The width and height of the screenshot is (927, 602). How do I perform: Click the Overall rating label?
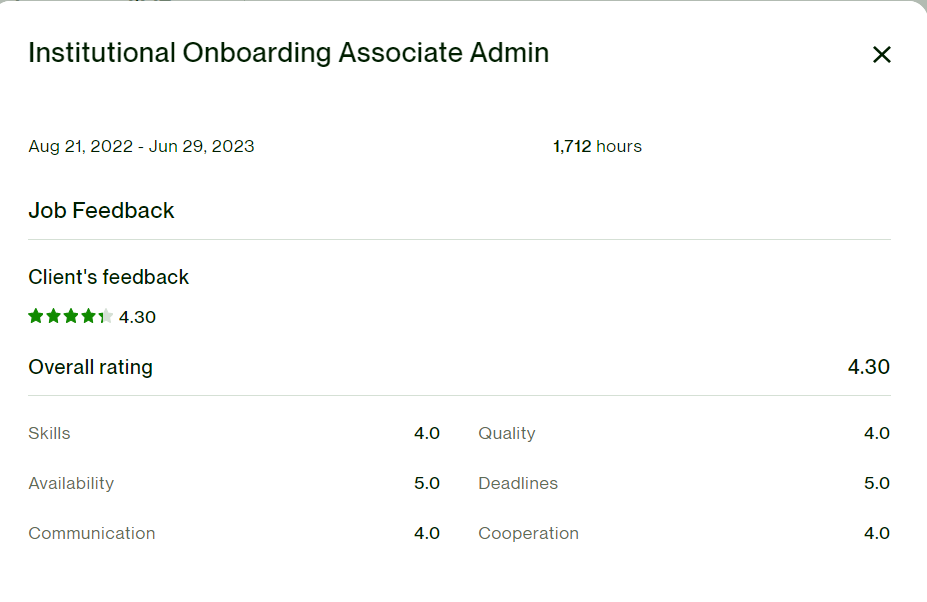point(90,367)
